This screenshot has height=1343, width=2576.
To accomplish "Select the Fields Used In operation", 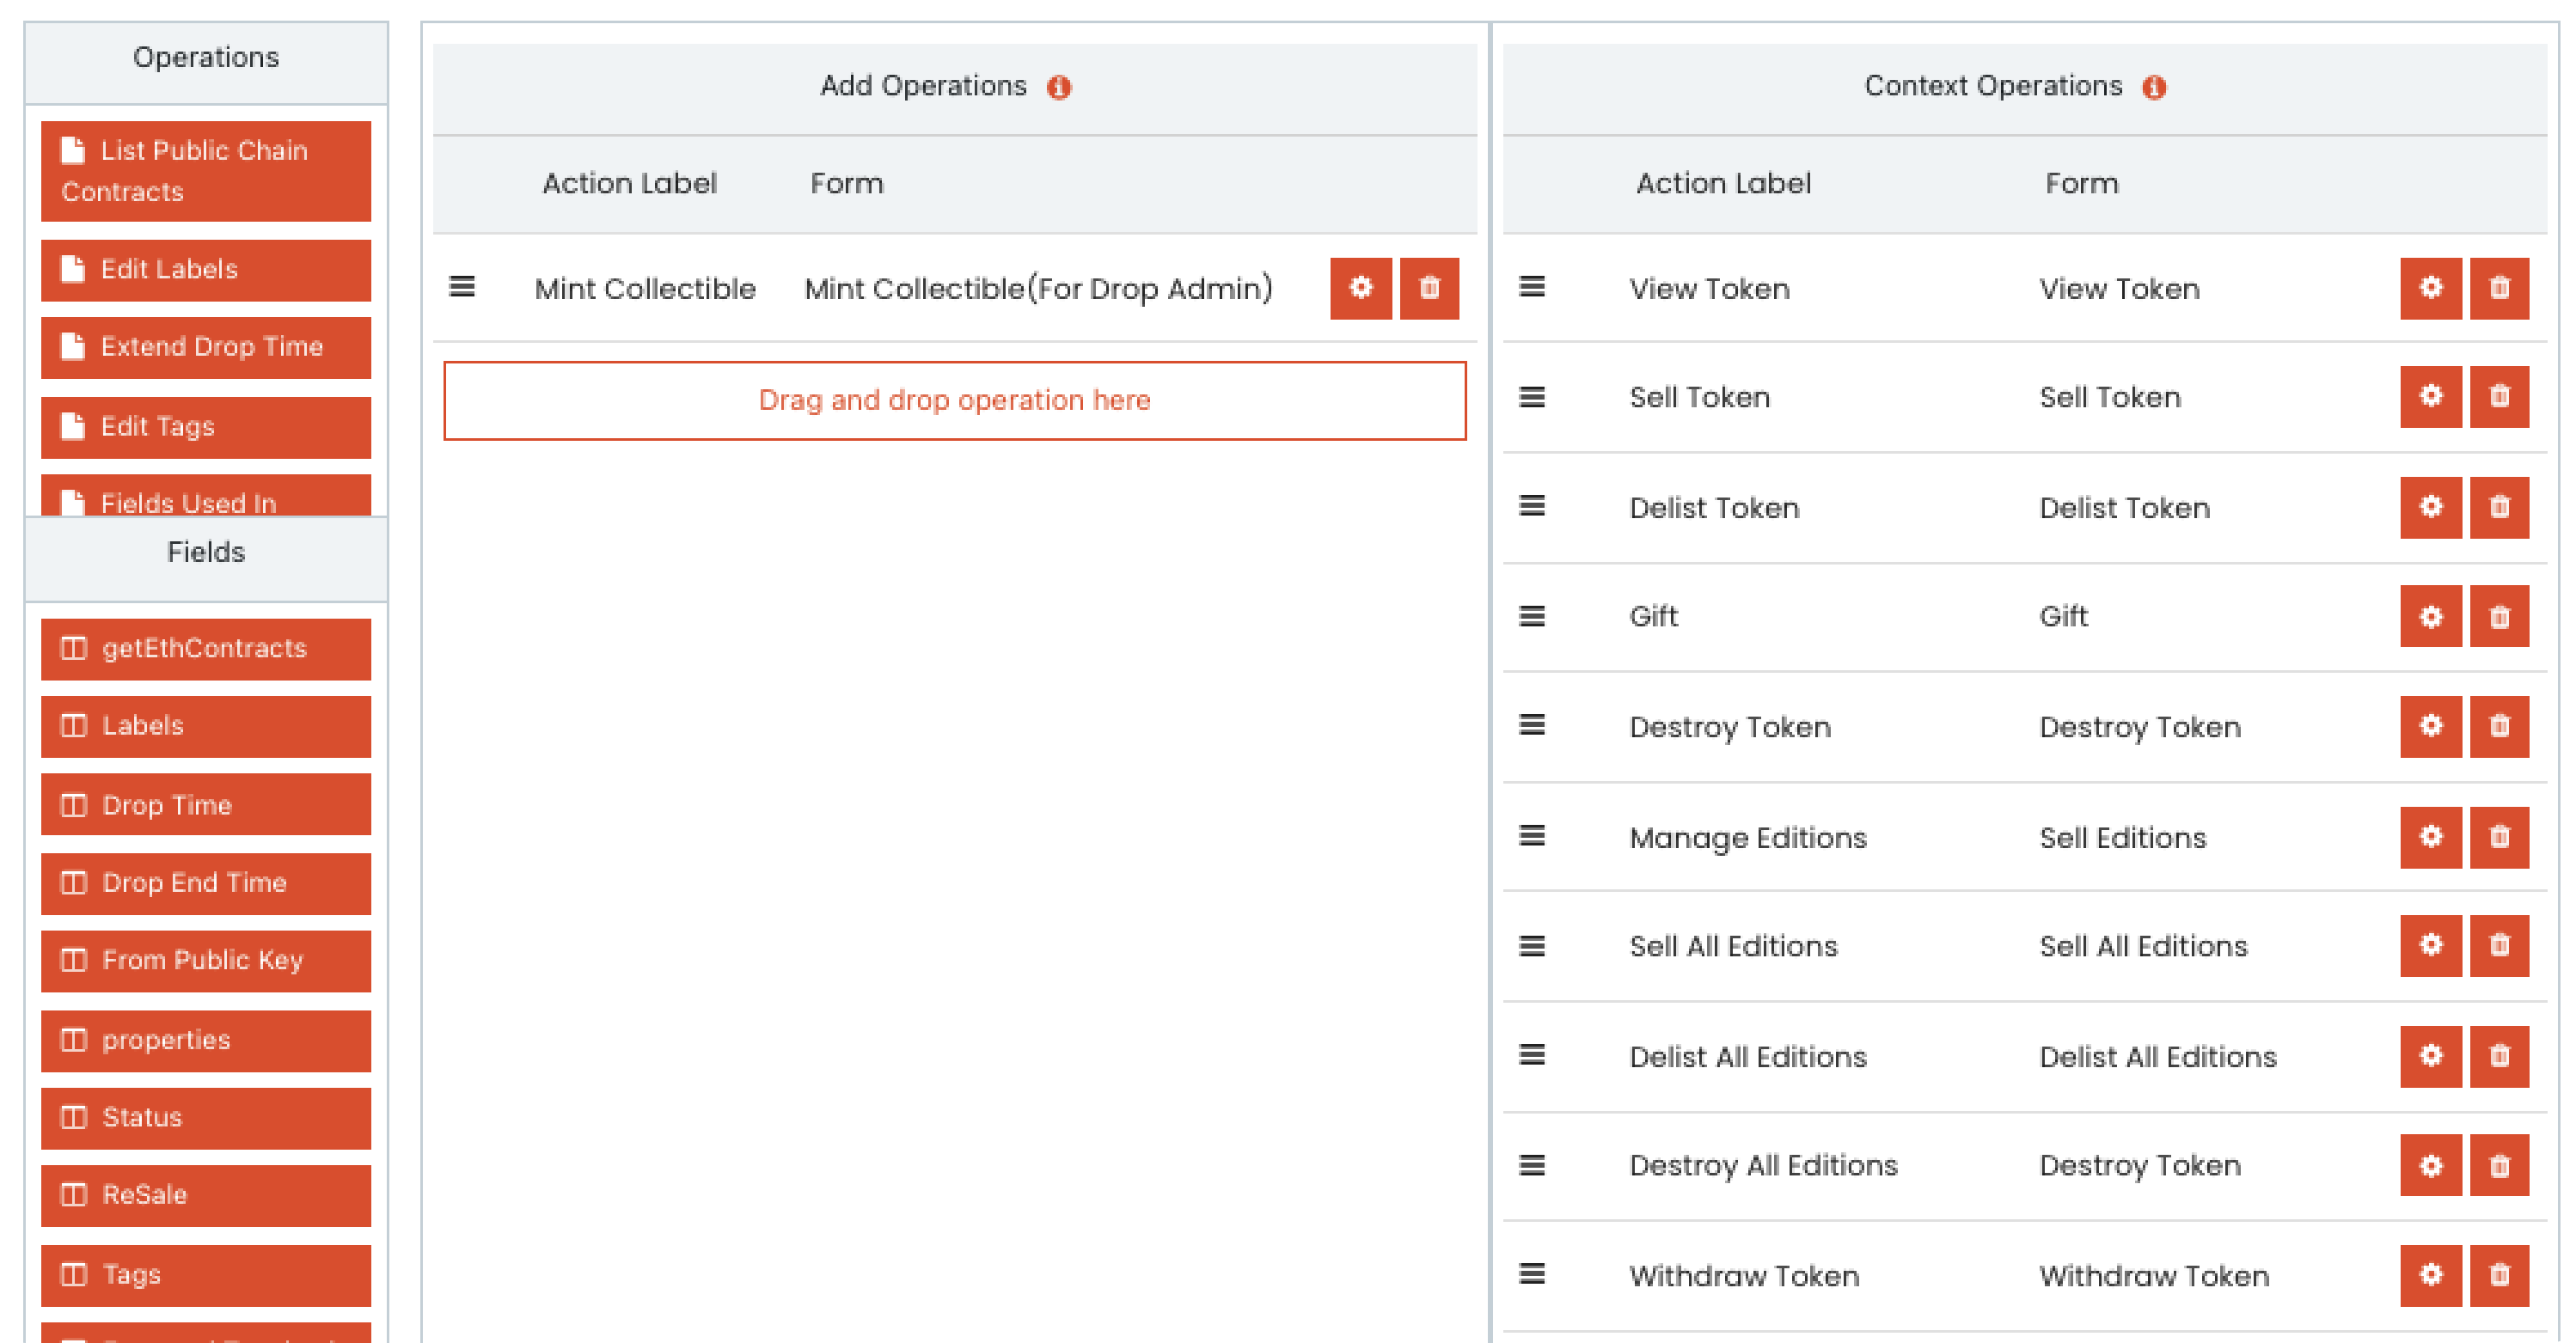I will point(206,496).
